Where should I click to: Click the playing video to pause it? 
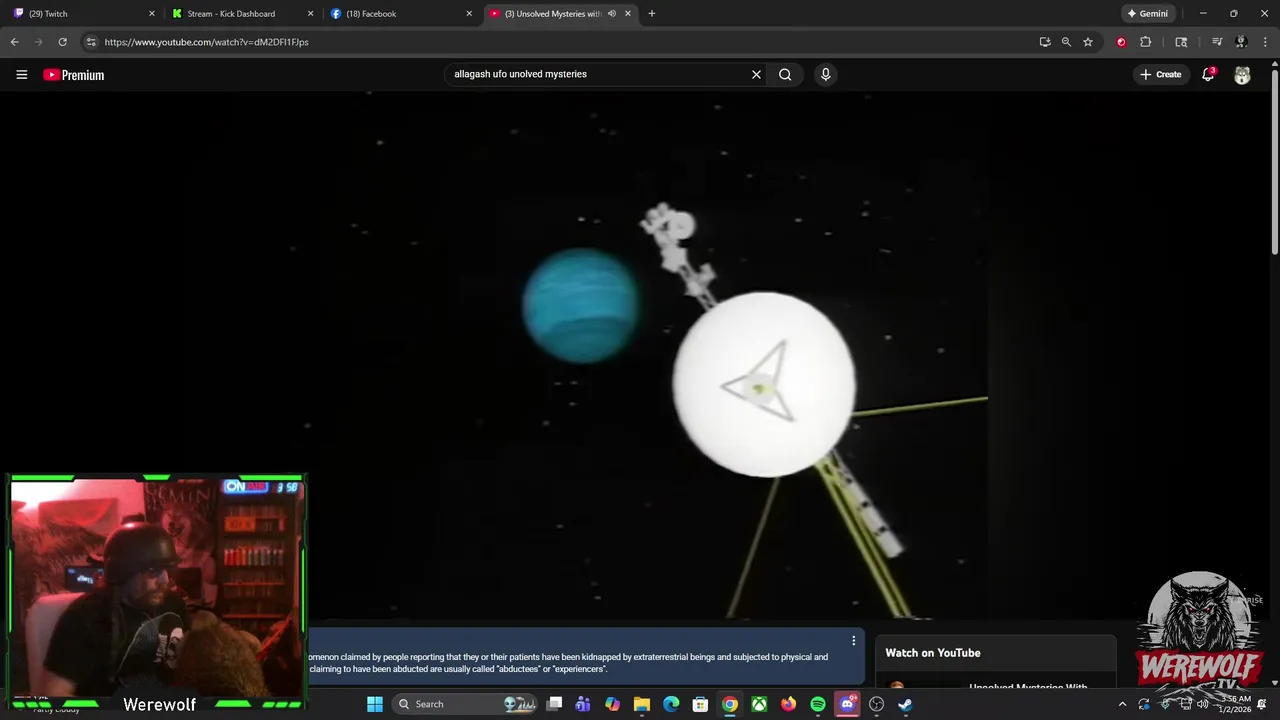[x=640, y=355]
